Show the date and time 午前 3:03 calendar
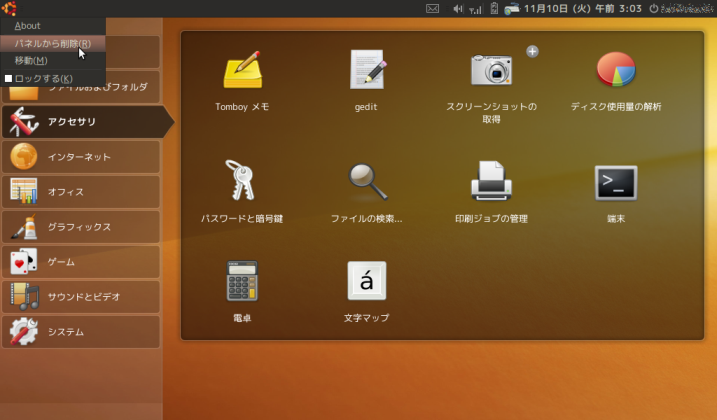 (583, 8)
